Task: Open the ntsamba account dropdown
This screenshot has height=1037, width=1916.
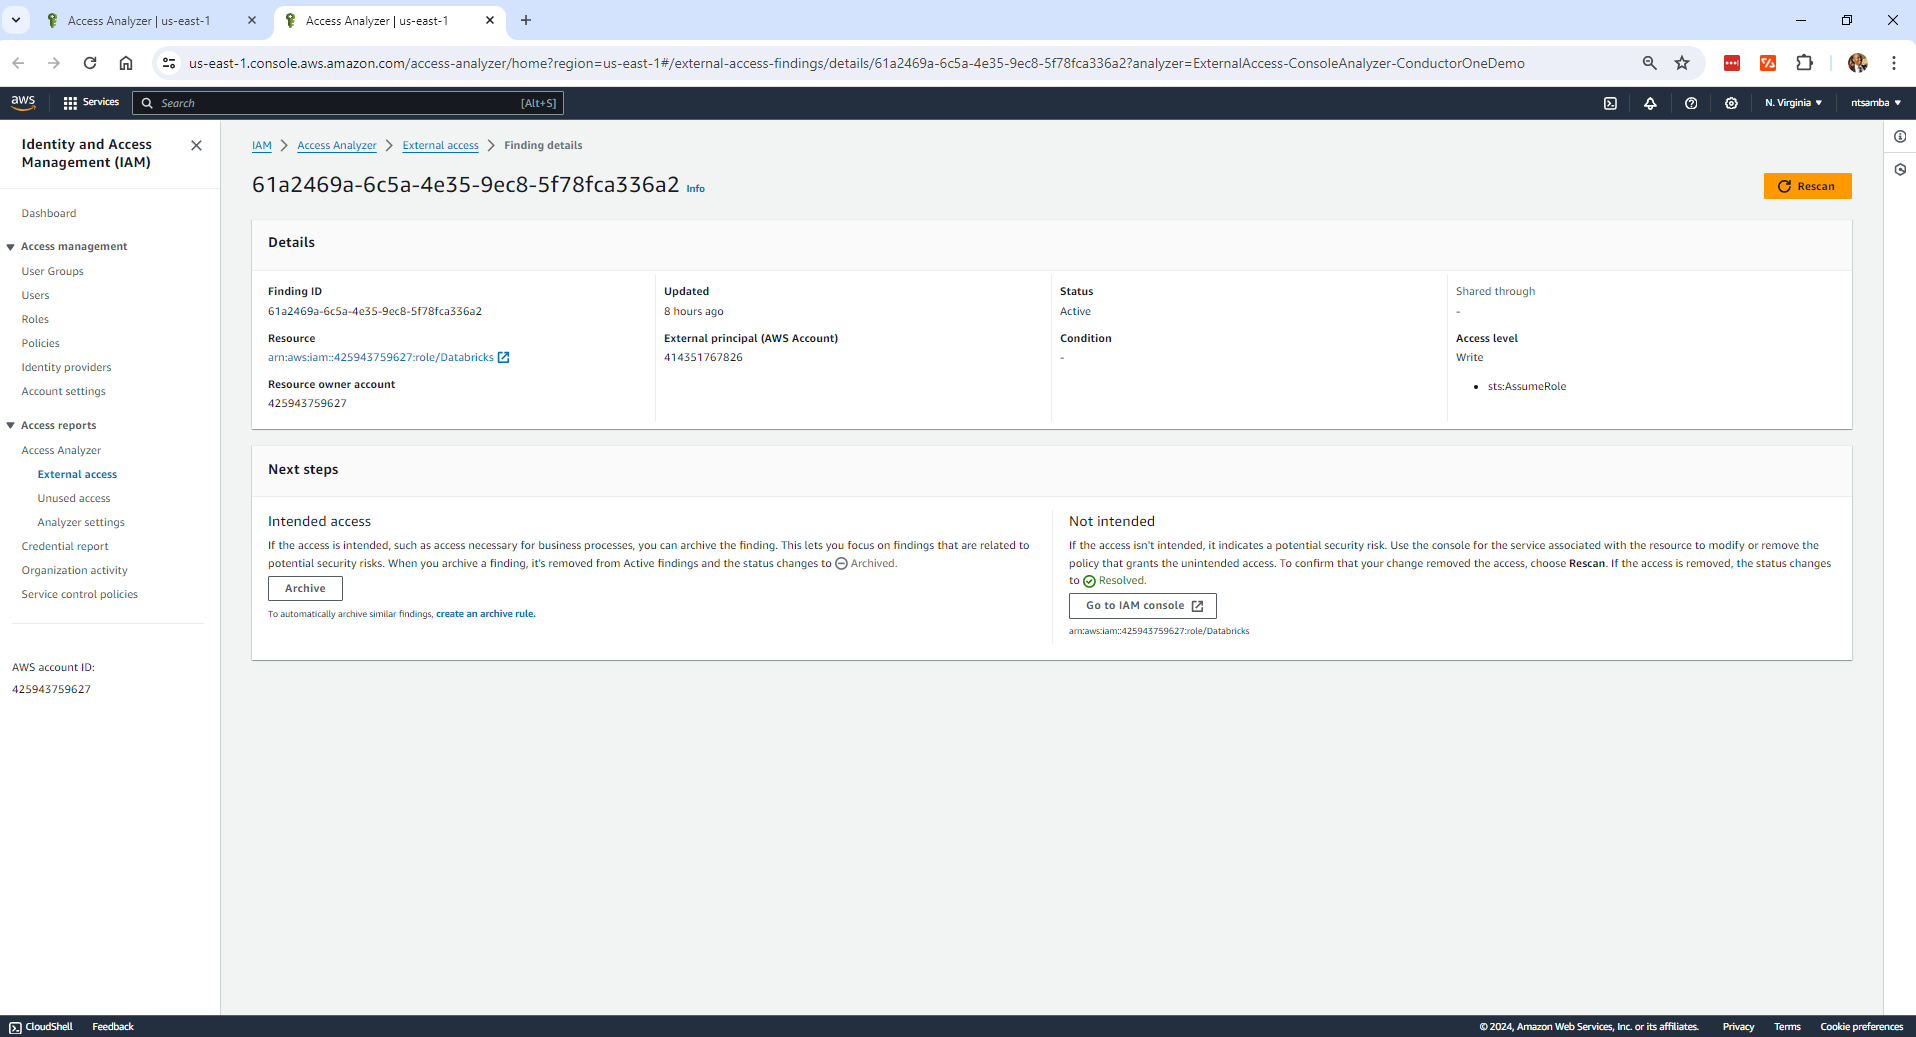Action: [x=1875, y=103]
